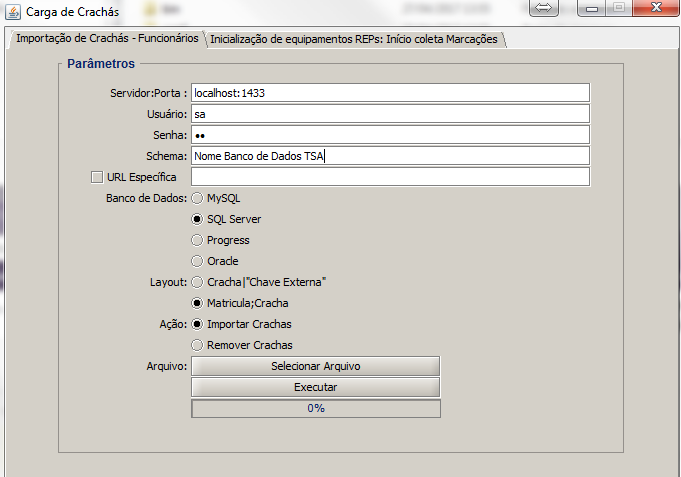
Task: Switch to Inicialização de equipamentos REPs tab
Action: [354, 39]
